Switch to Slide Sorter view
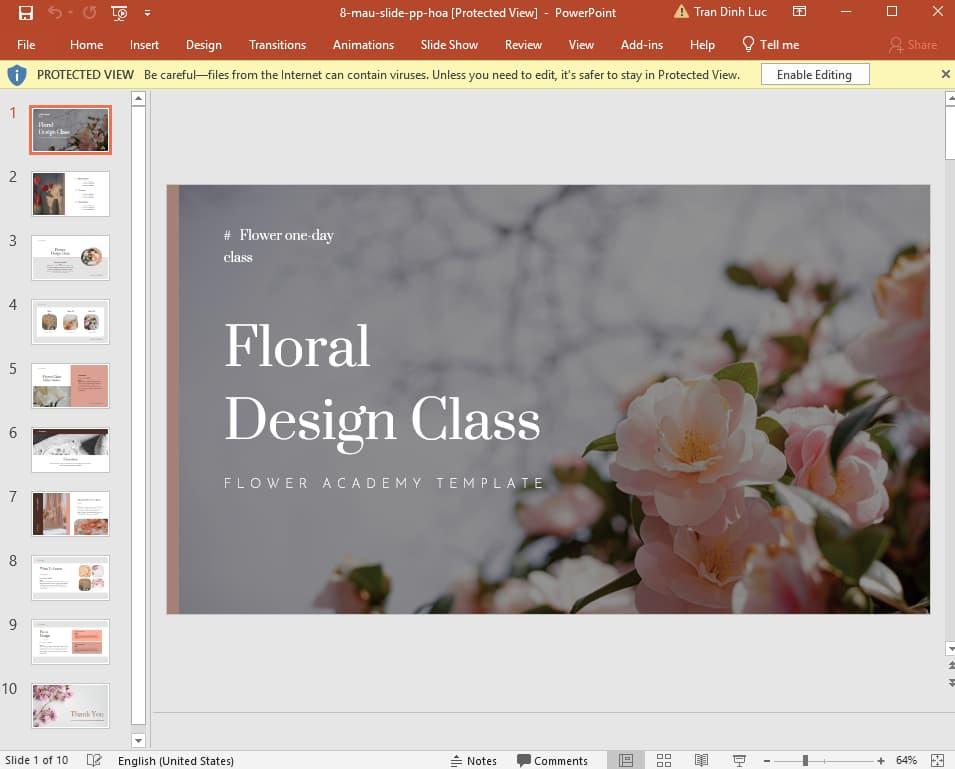The height and width of the screenshot is (769, 955). point(664,760)
